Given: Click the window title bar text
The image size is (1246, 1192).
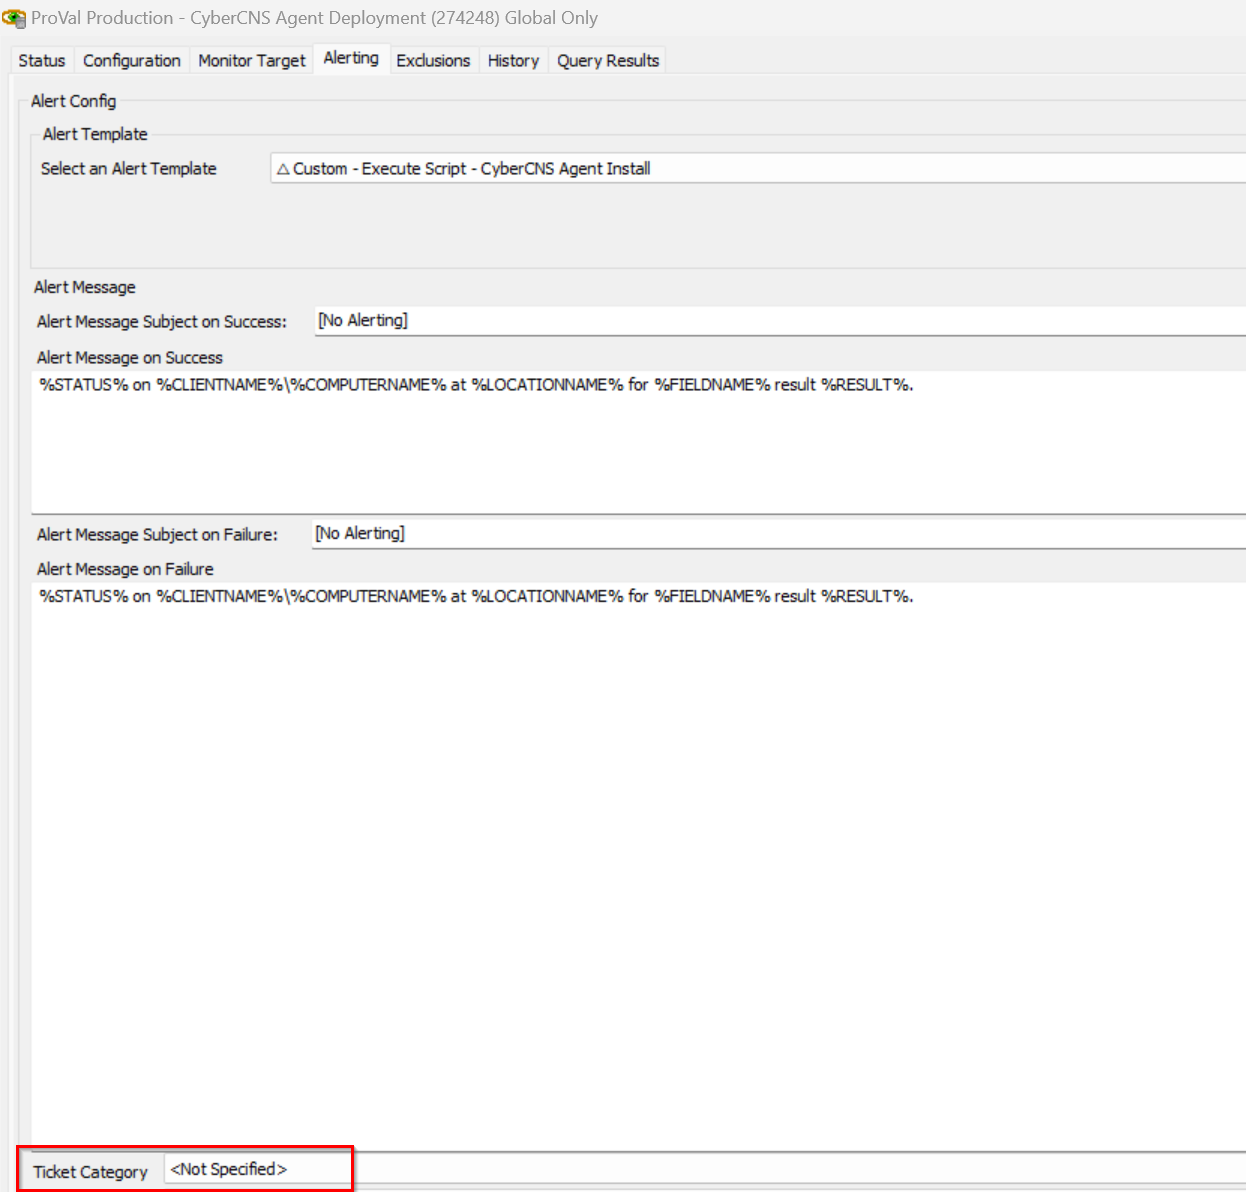Looking at the screenshot, I should pyautogui.click(x=314, y=18).
